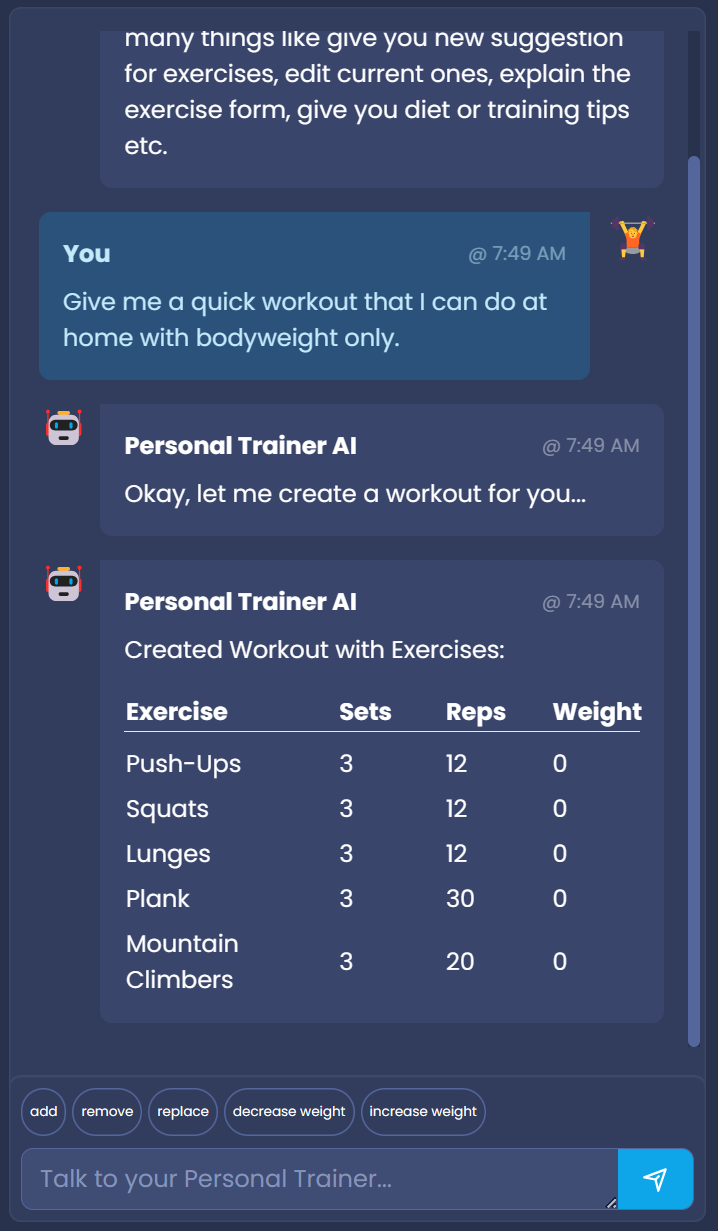Click the Weight column header

(596, 712)
